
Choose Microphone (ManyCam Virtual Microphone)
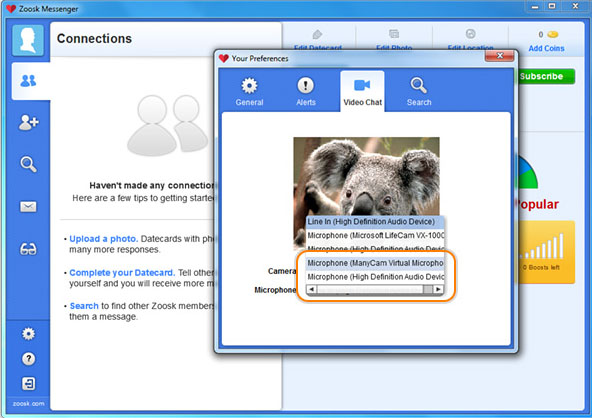click(375, 263)
